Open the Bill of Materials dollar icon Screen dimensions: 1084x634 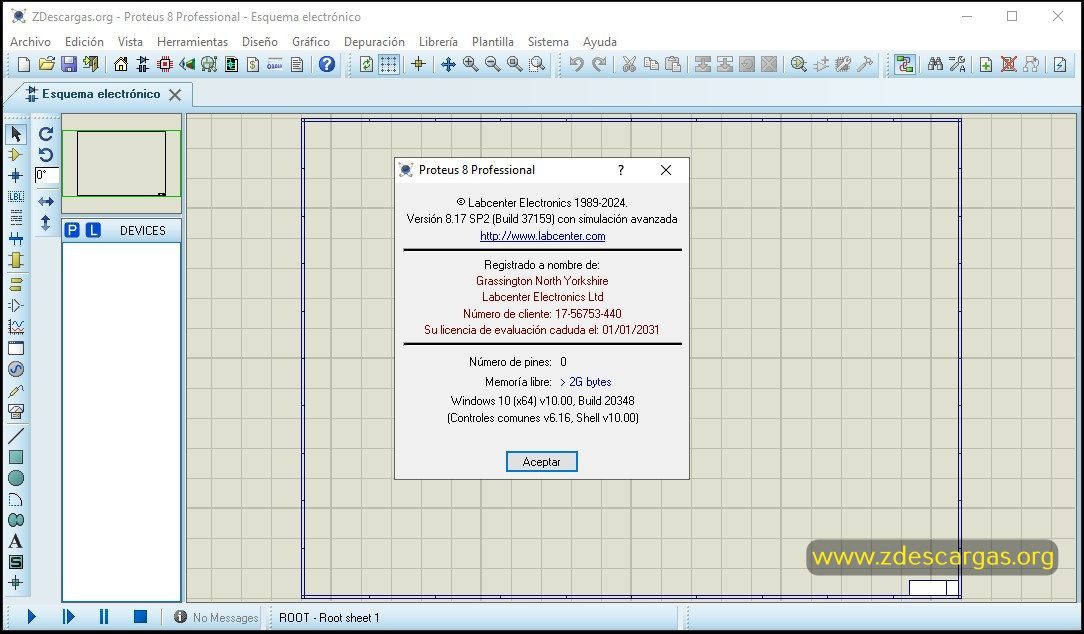[253, 64]
